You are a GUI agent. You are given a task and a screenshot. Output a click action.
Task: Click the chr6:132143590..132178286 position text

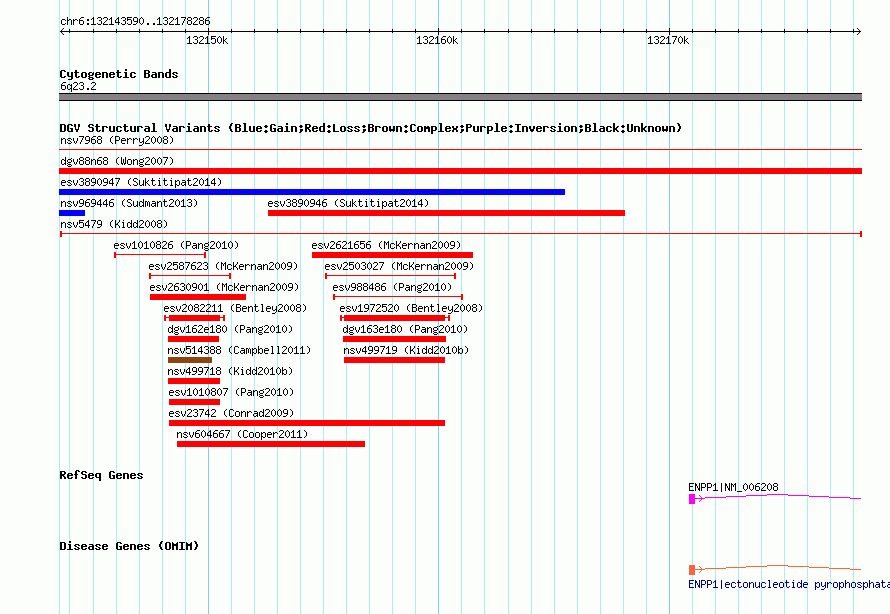pos(135,21)
